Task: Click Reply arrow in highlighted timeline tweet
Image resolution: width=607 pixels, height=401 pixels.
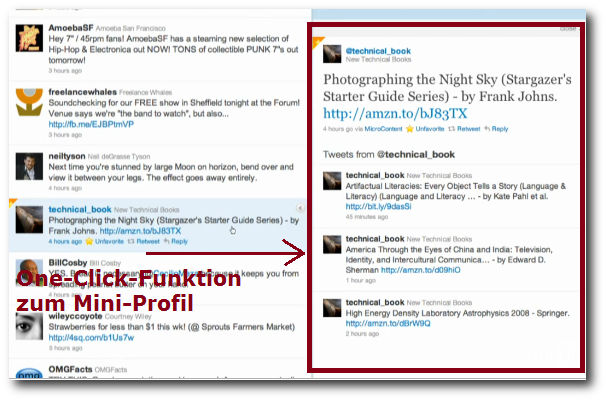Action: pyautogui.click(x=166, y=242)
